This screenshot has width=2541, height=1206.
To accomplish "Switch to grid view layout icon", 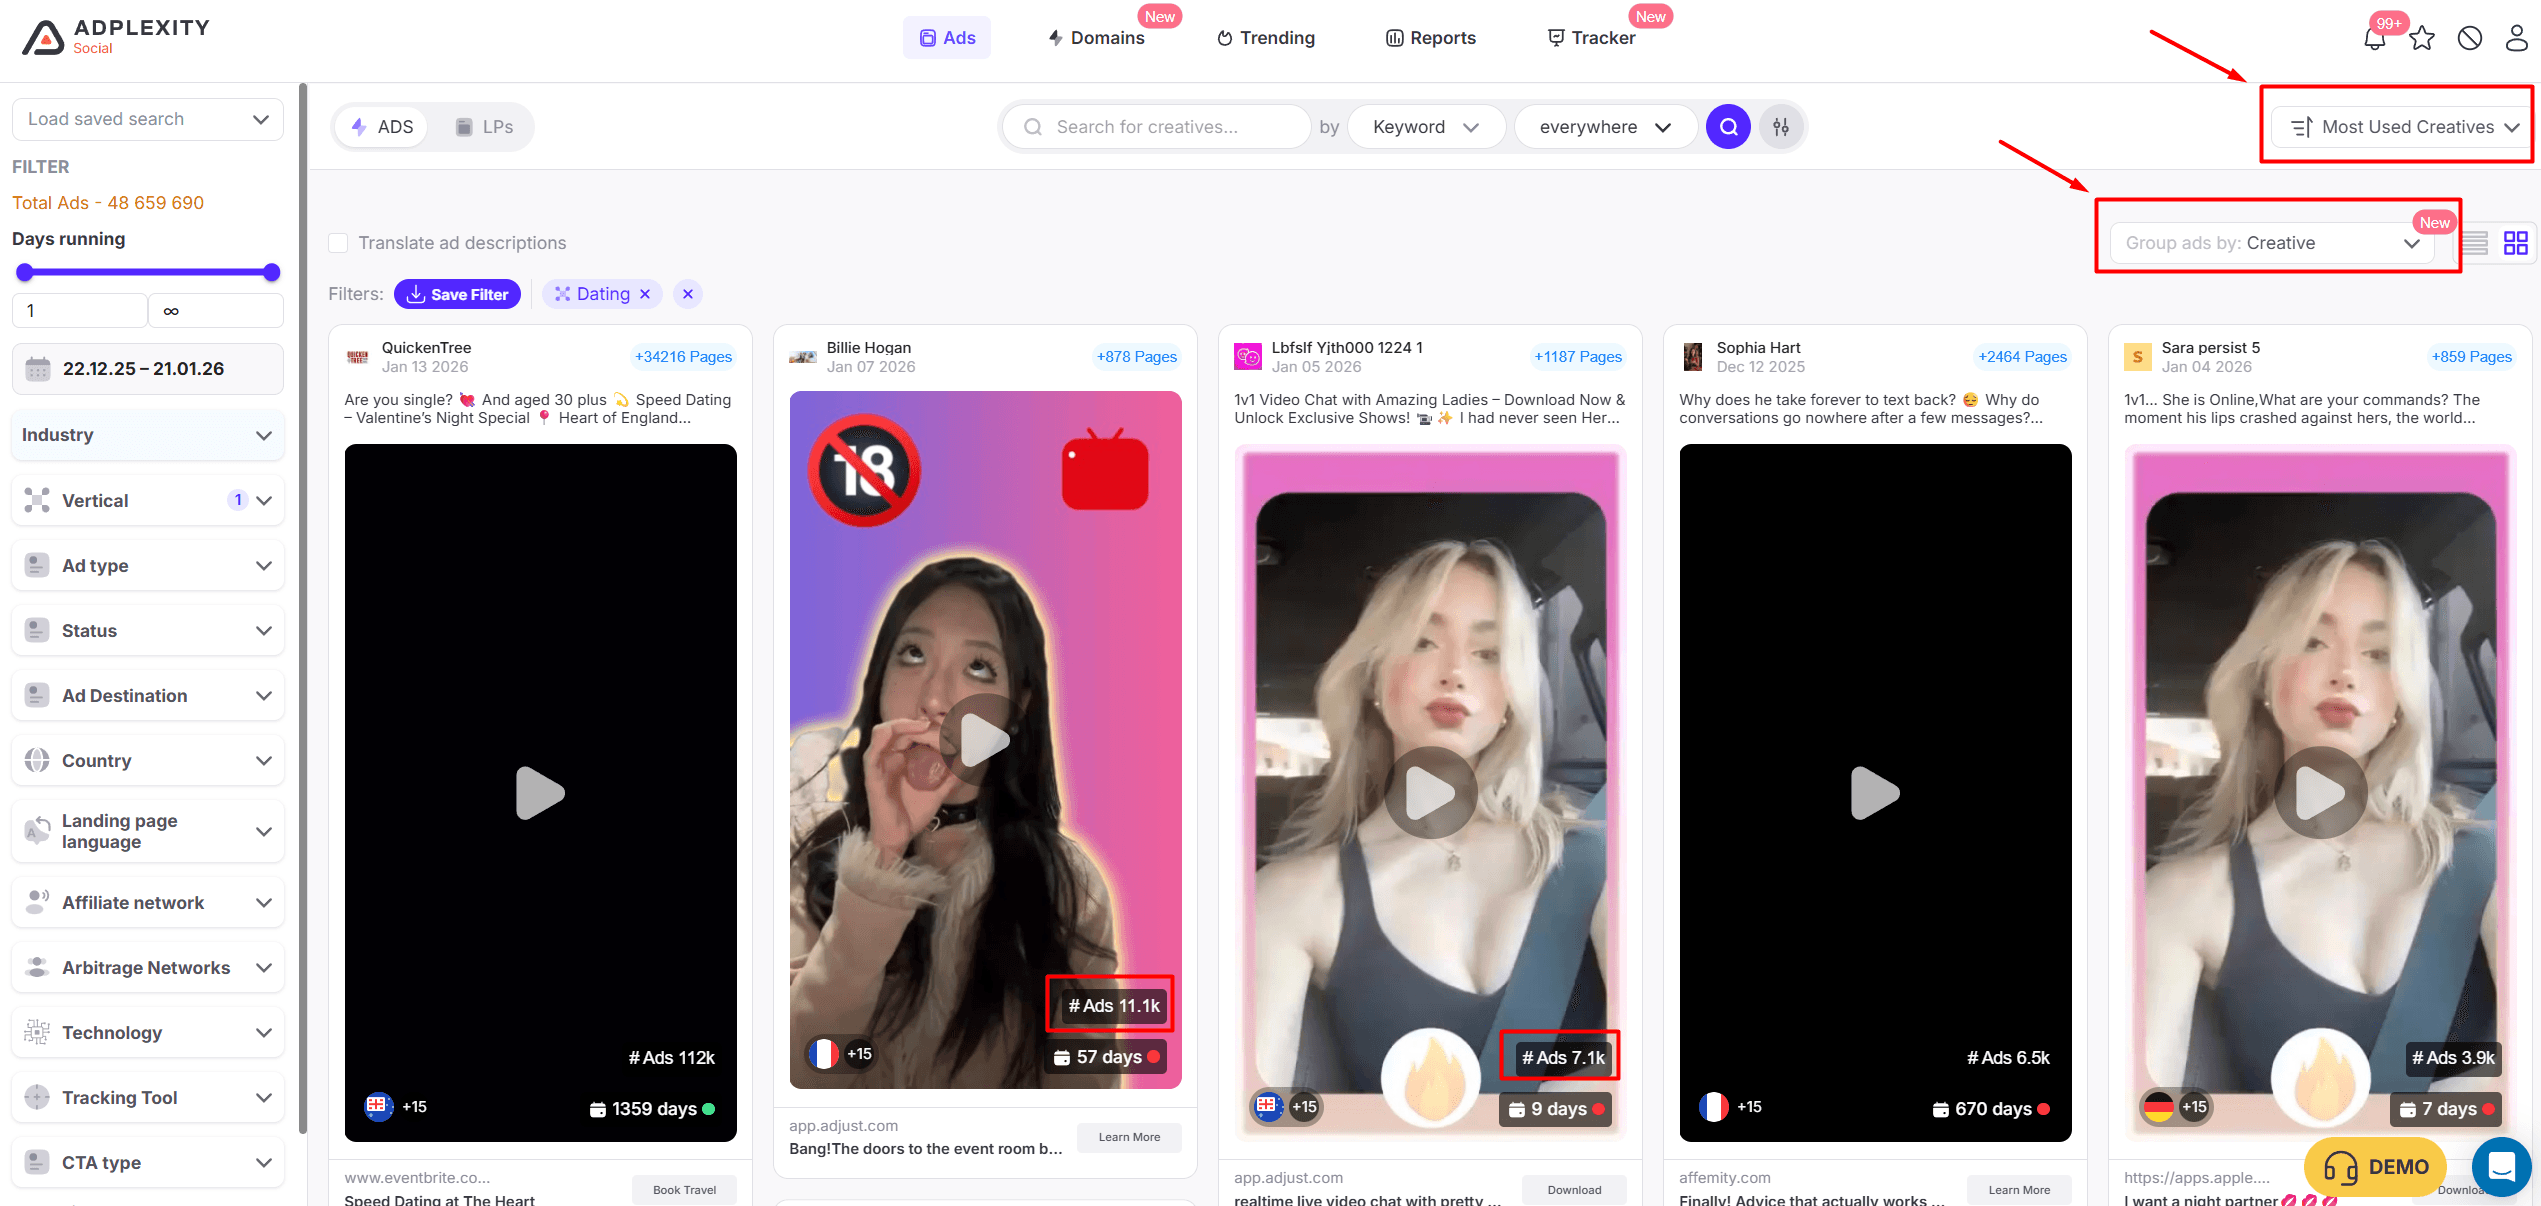I will pos(2515,243).
